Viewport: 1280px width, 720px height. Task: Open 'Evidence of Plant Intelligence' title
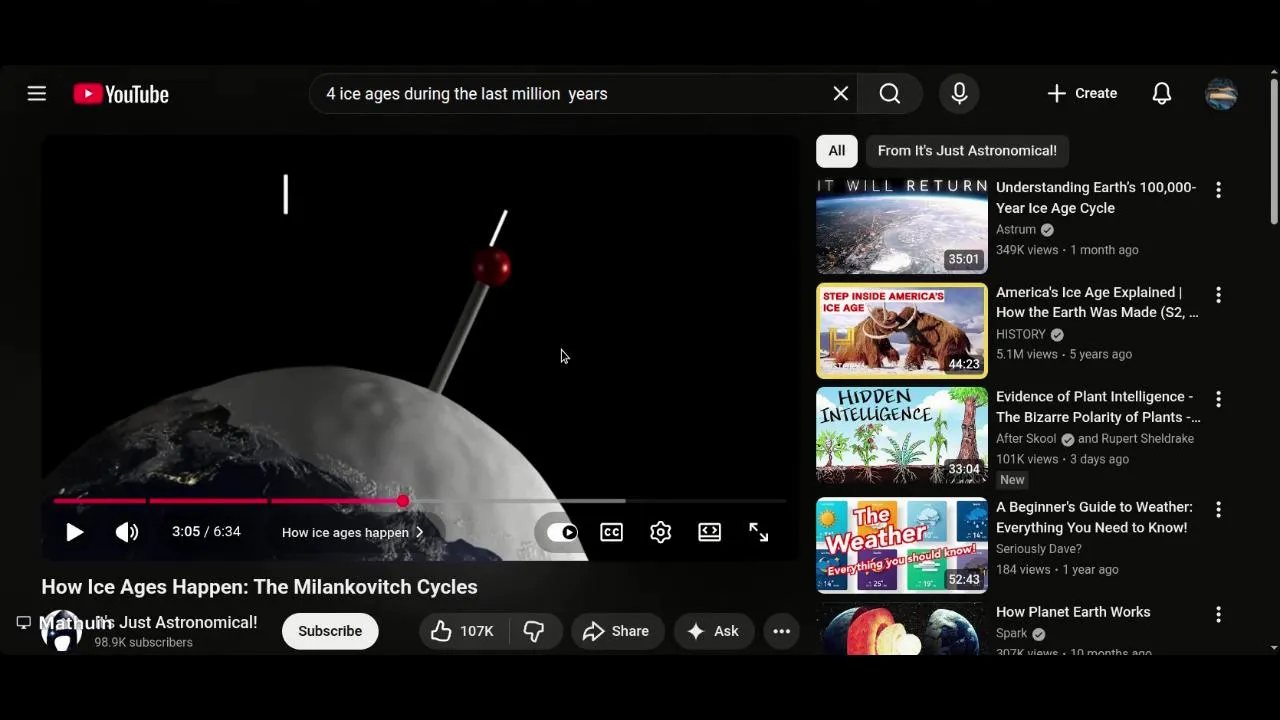(1098, 407)
